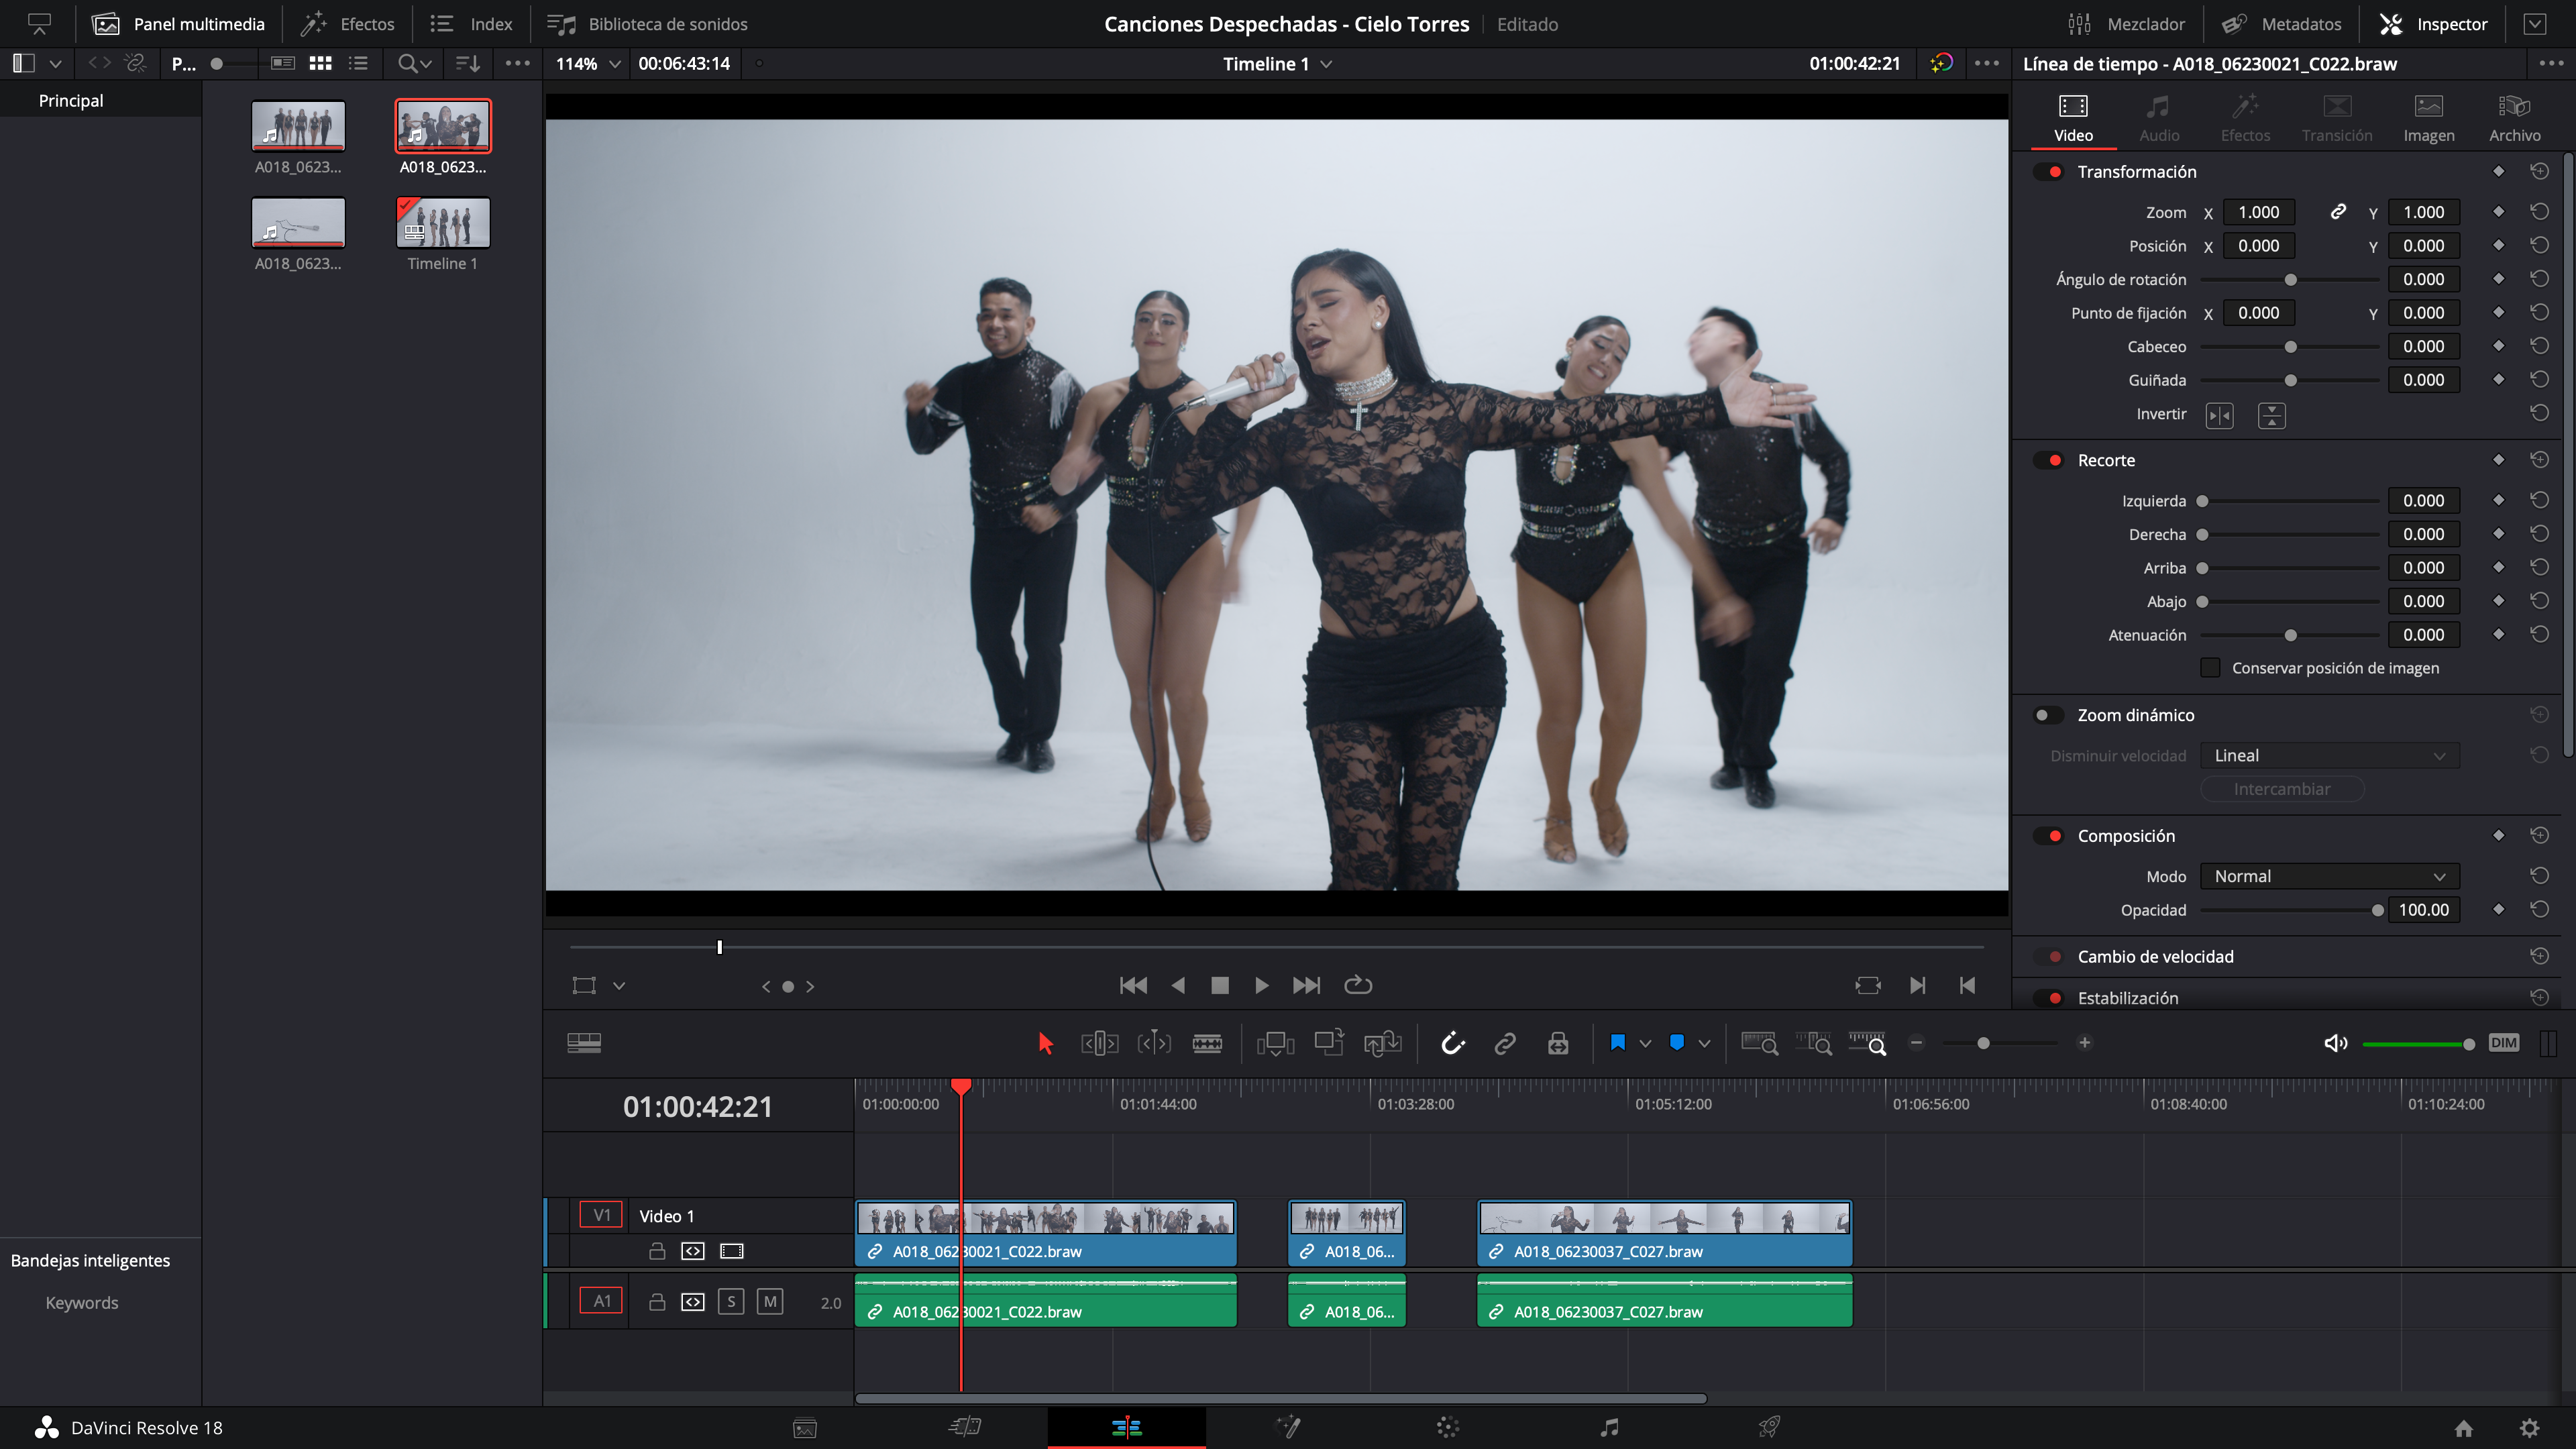The image size is (2576, 1449).
Task: Toggle timeline snapping magnet icon
Action: pyautogui.click(x=1452, y=1043)
